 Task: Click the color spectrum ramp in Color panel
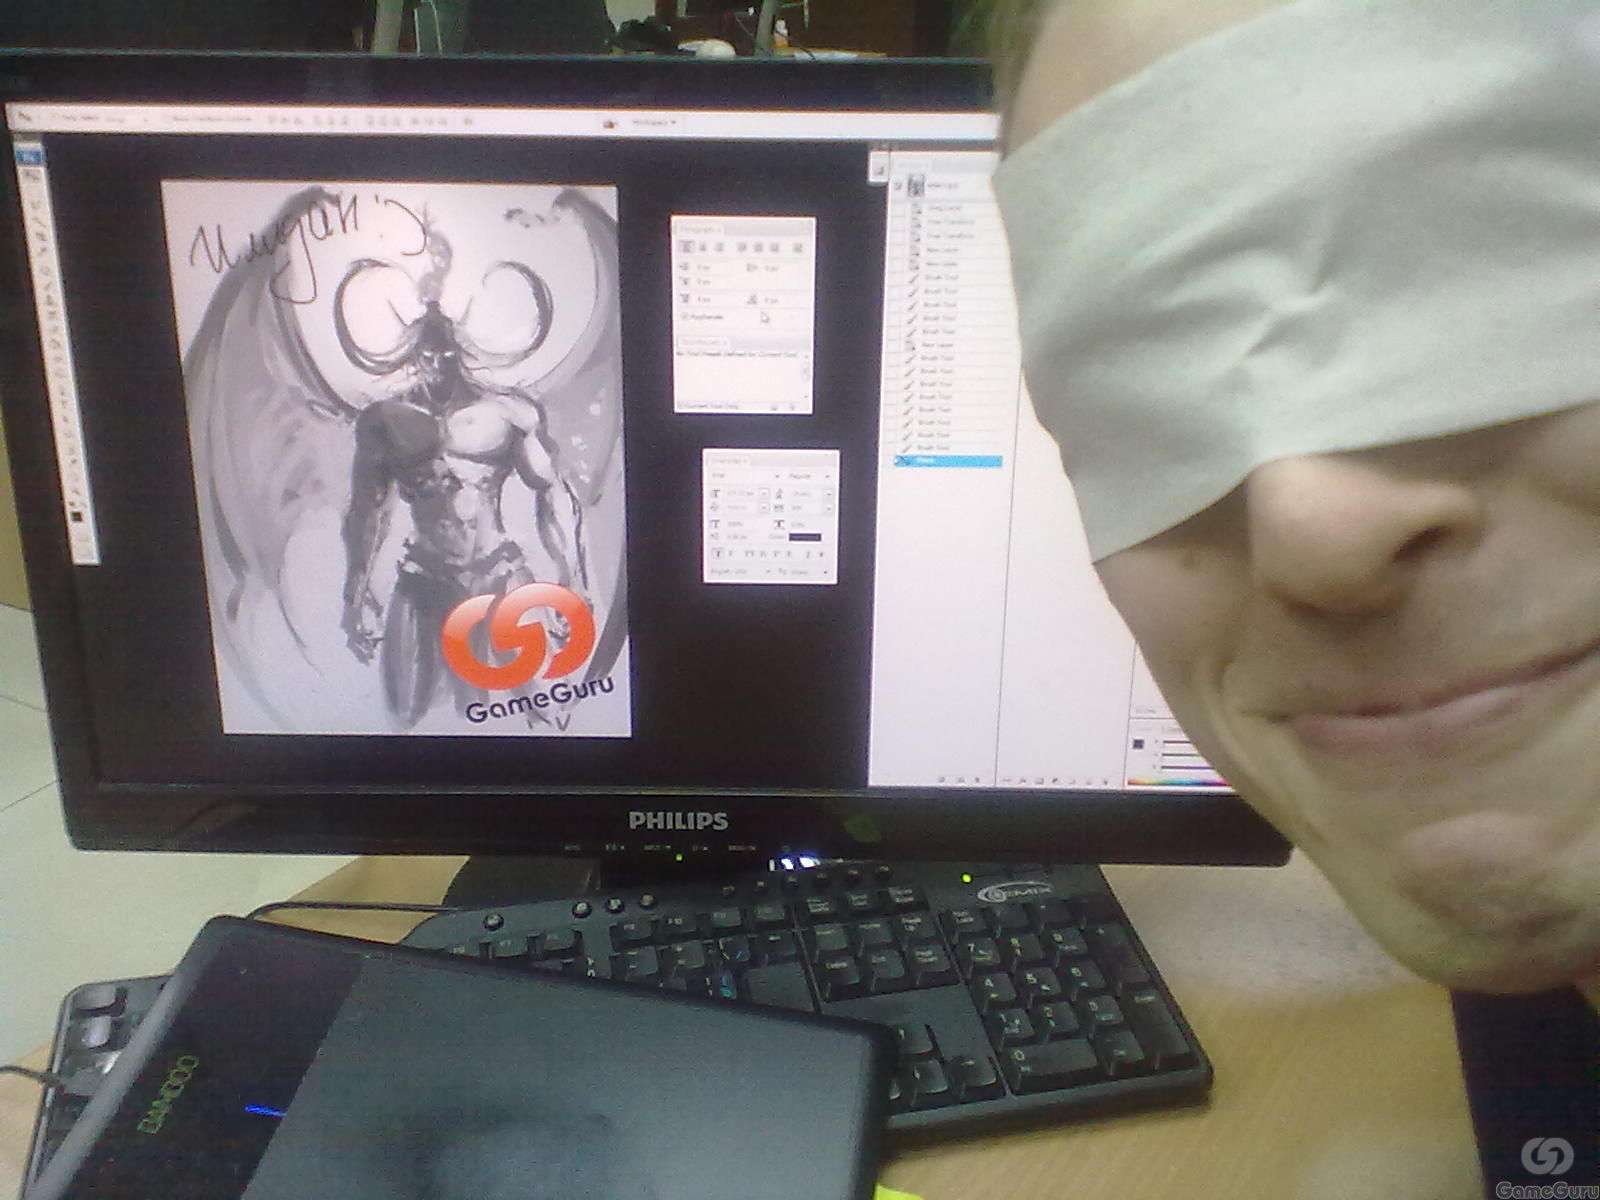pyautogui.click(x=1178, y=780)
